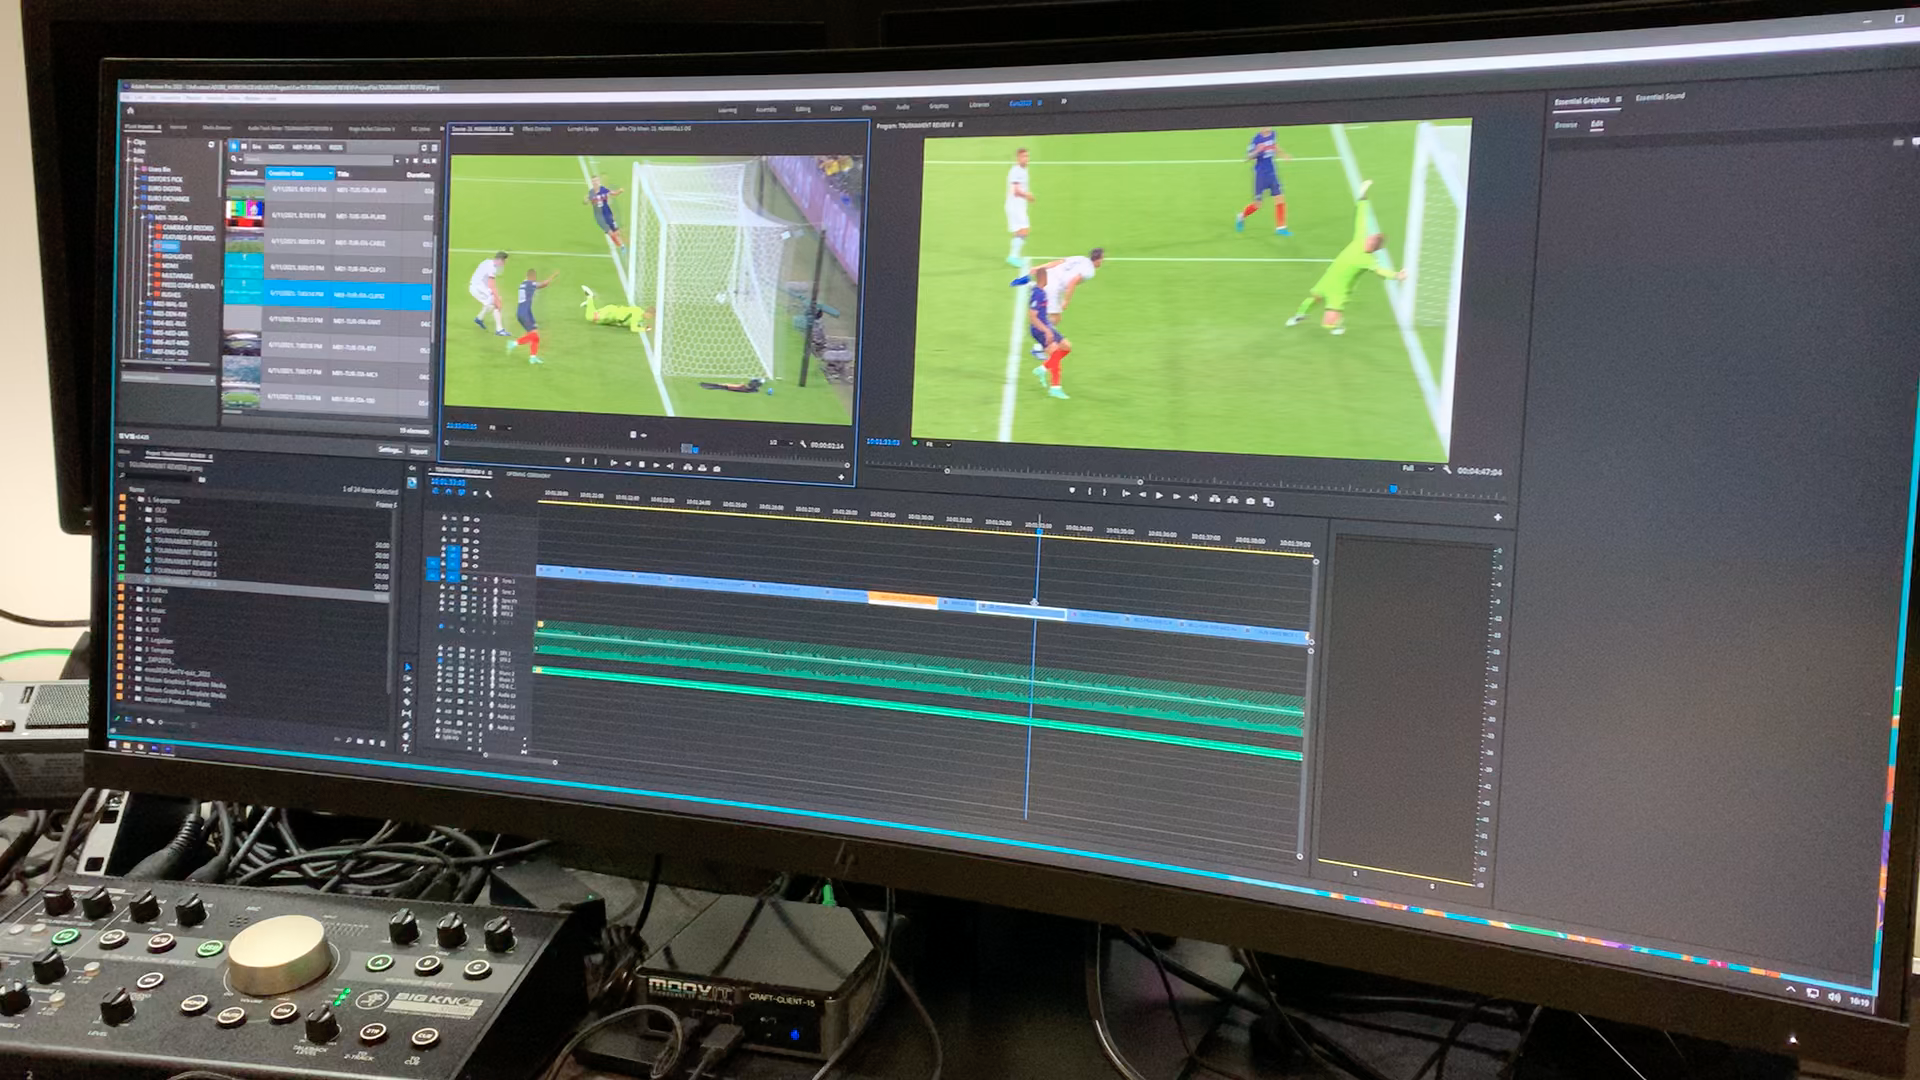The width and height of the screenshot is (1920, 1080).
Task: Switch to the Essential Sound tab
Action: [1660, 97]
